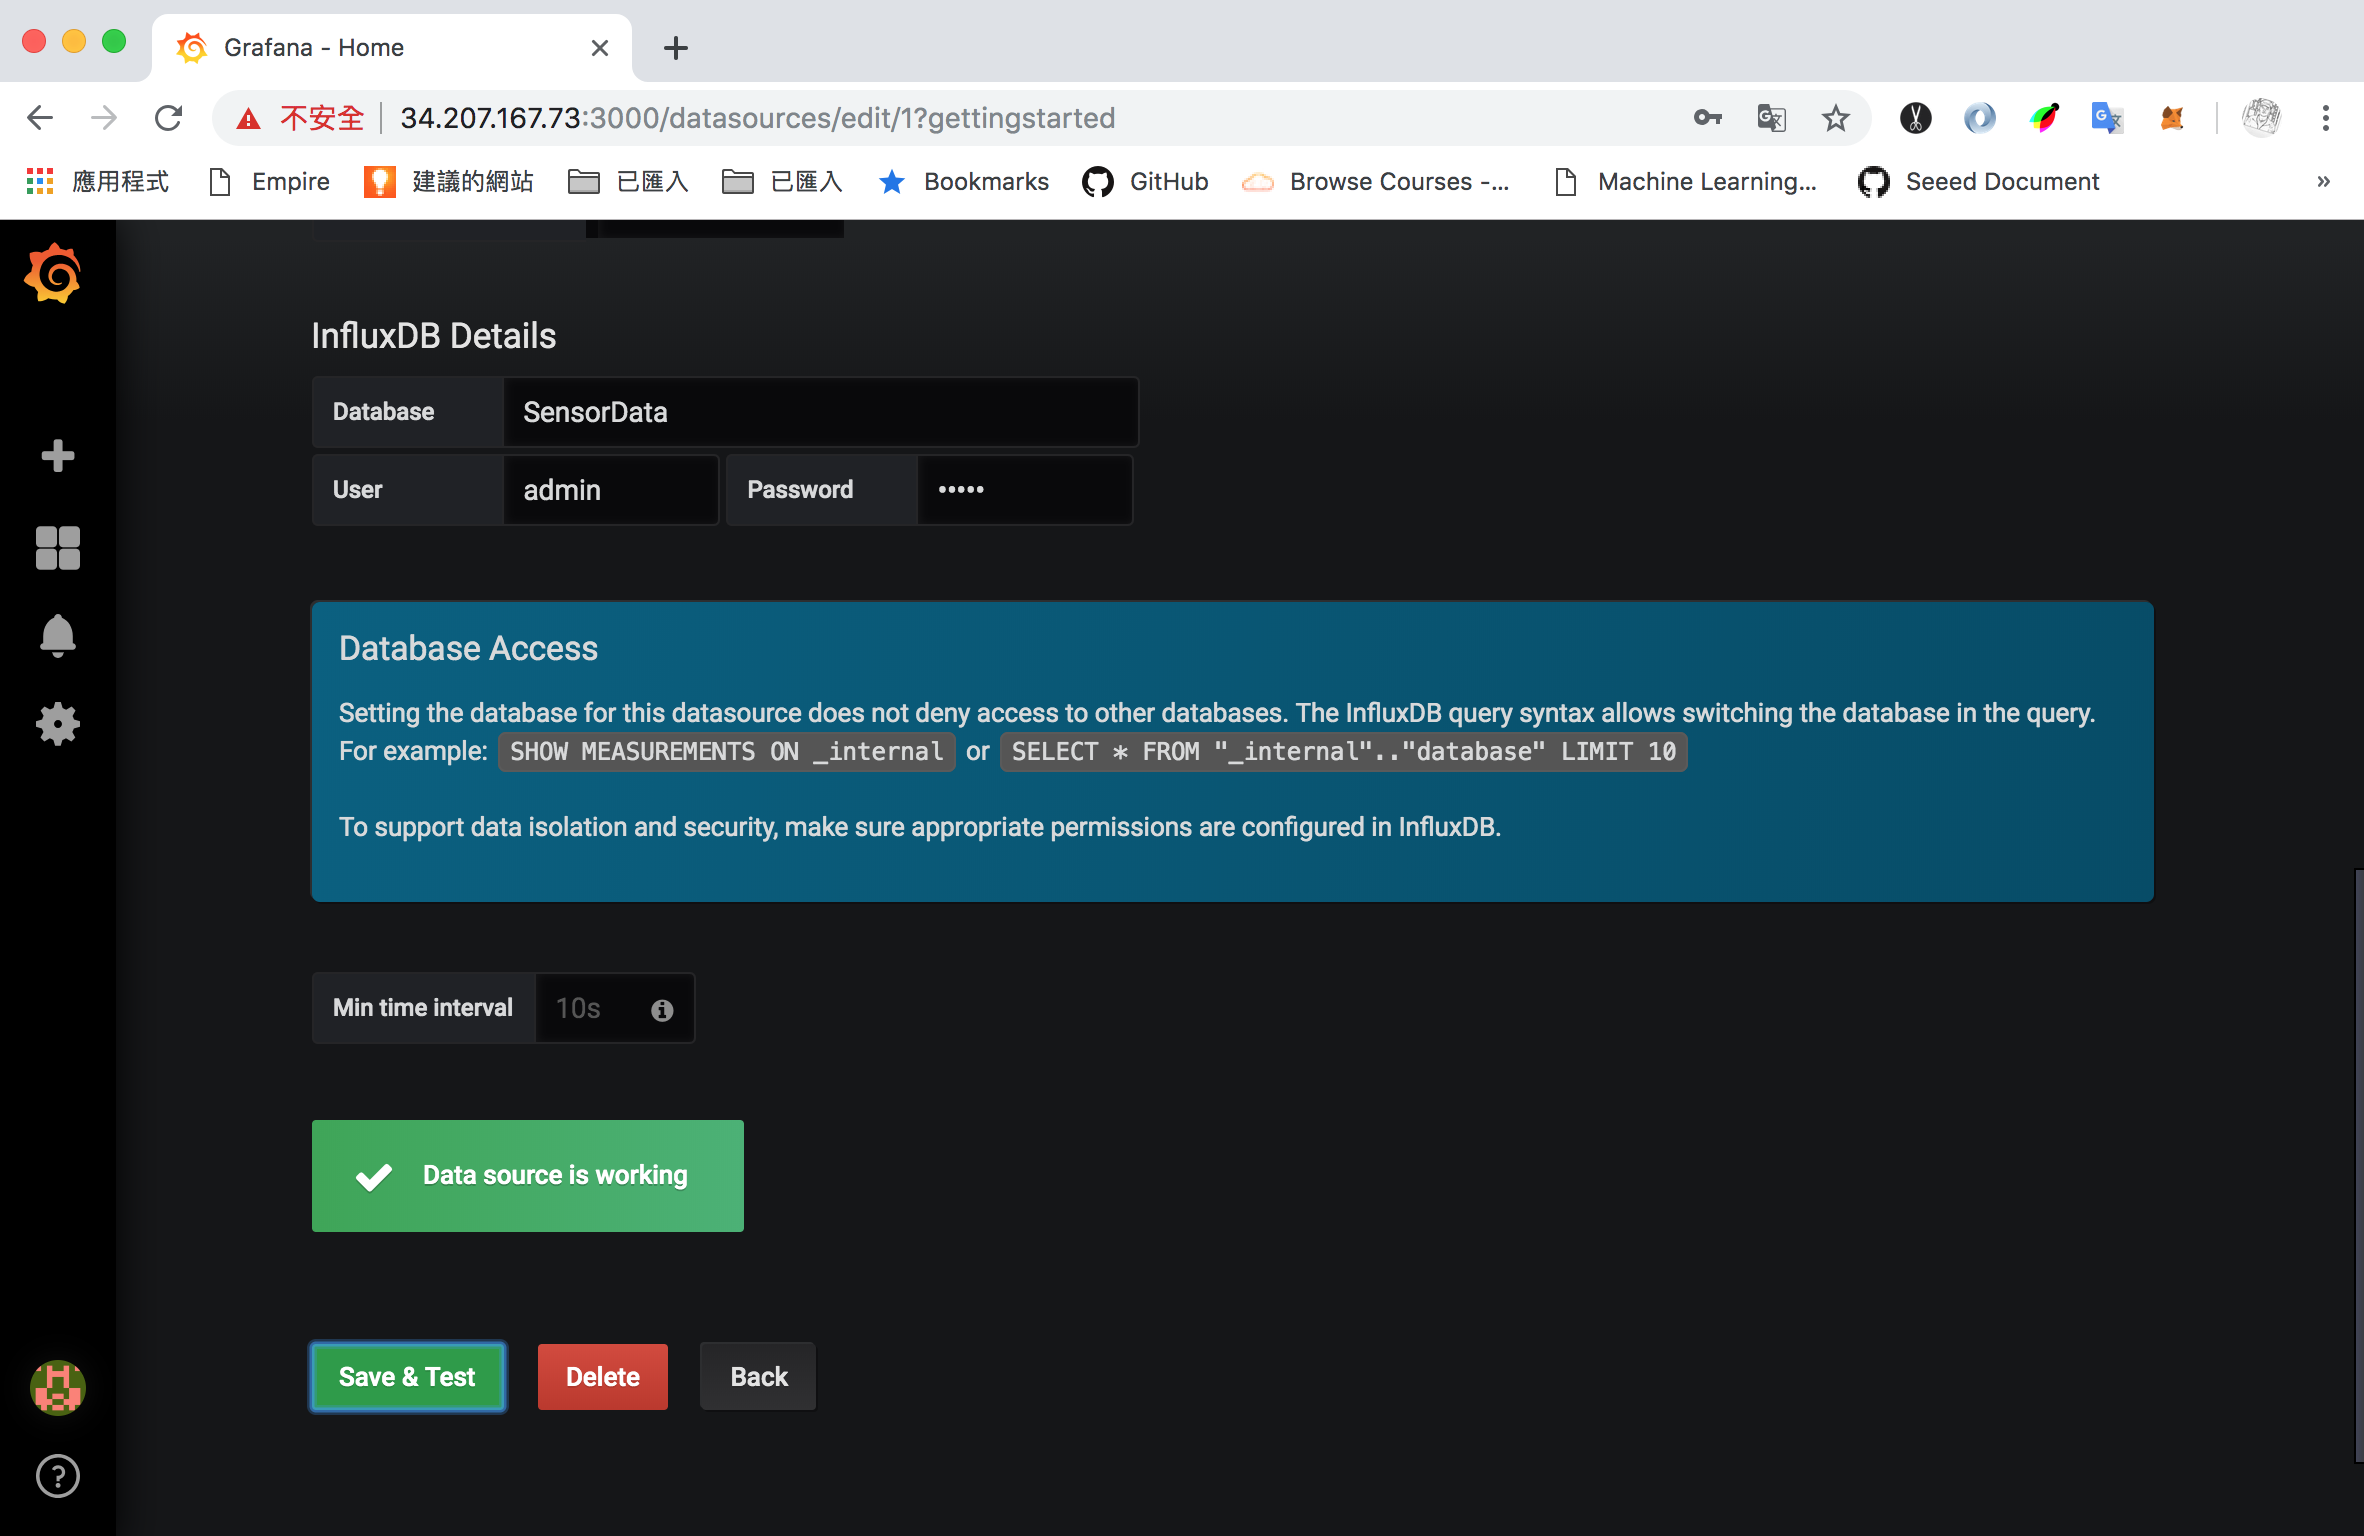
Task: Open the GitHub bookmark
Action: [1146, 181]
